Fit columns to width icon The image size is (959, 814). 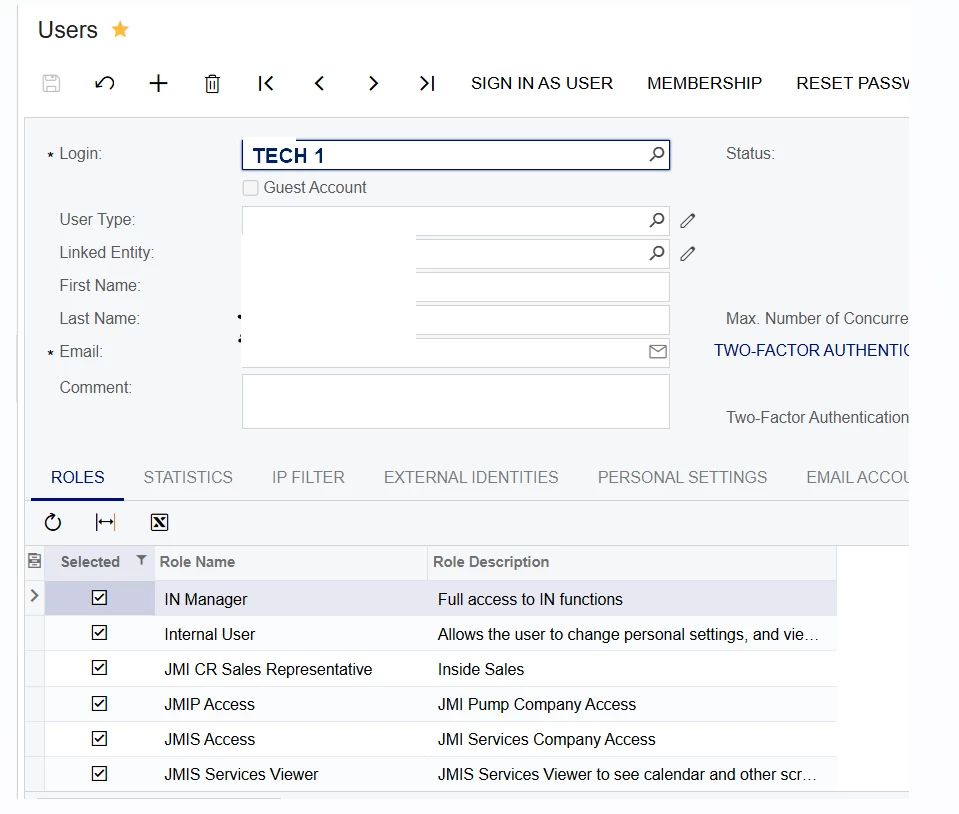point(105,522)
